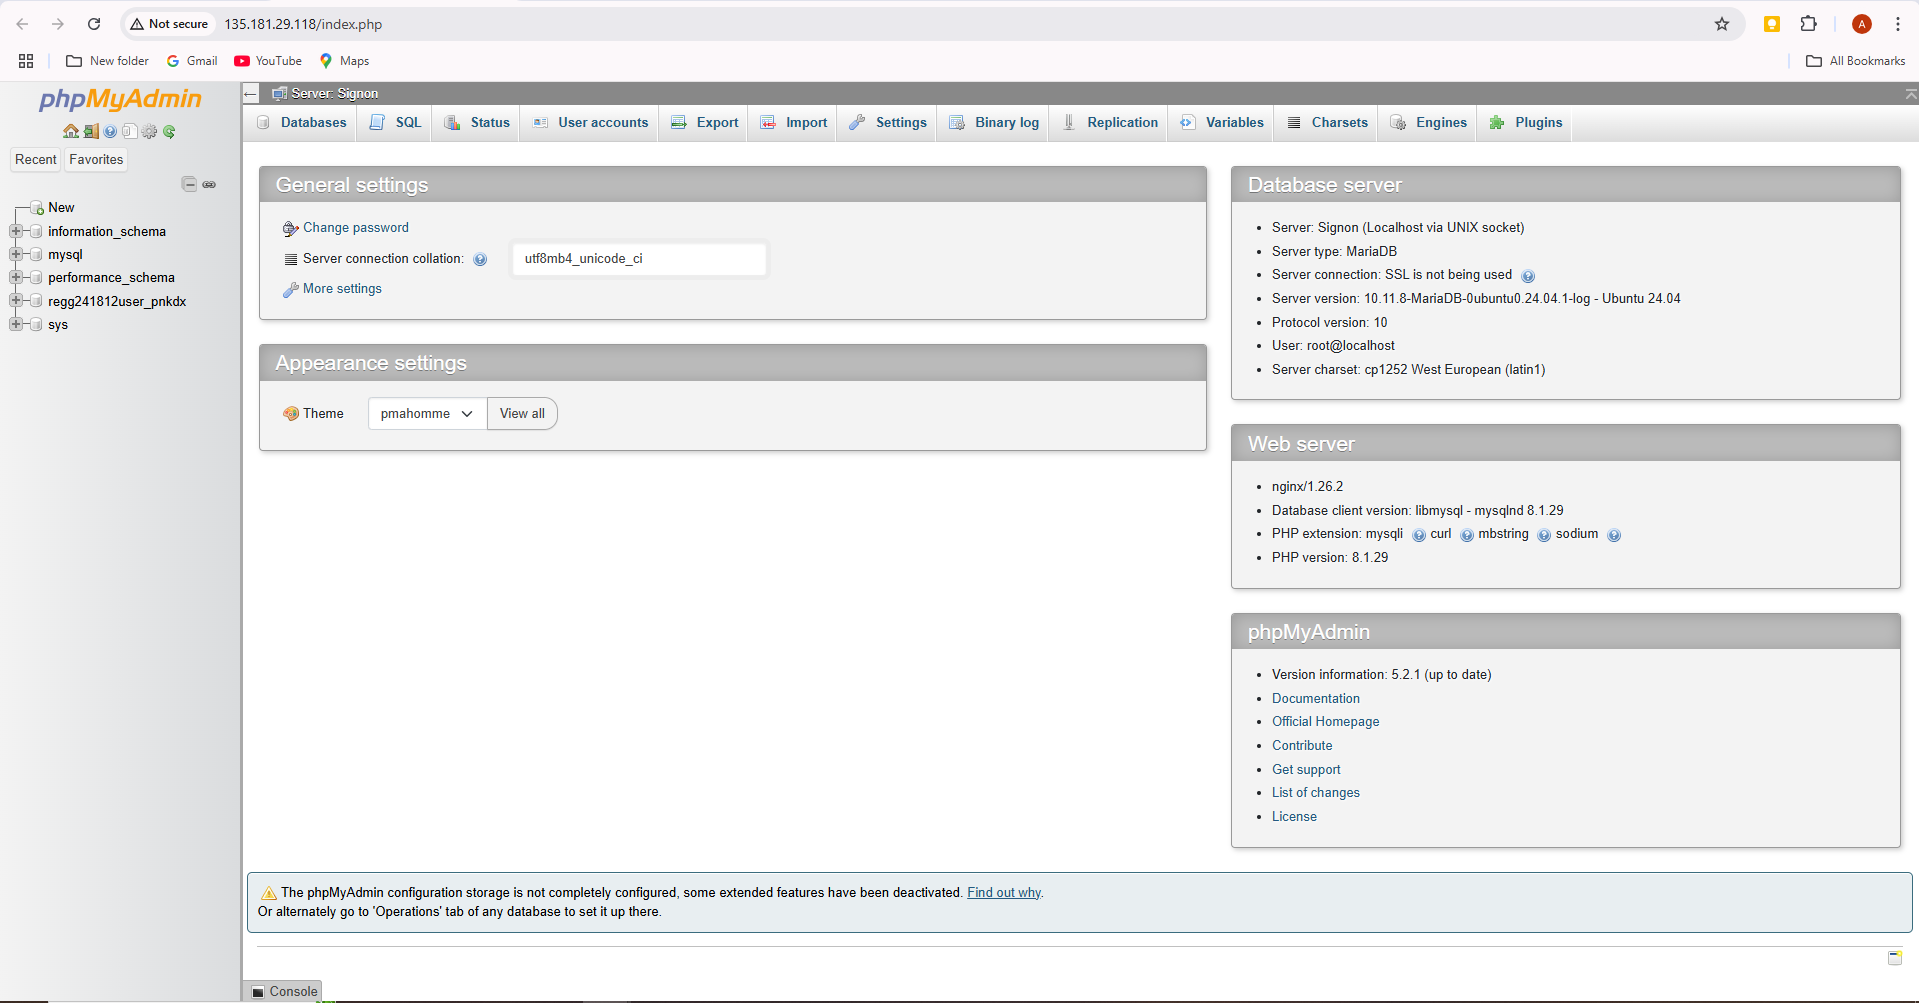The image size is (1919, 1003).
Task: Reload the navigation panel with green arrow
Action: point(170,131)
